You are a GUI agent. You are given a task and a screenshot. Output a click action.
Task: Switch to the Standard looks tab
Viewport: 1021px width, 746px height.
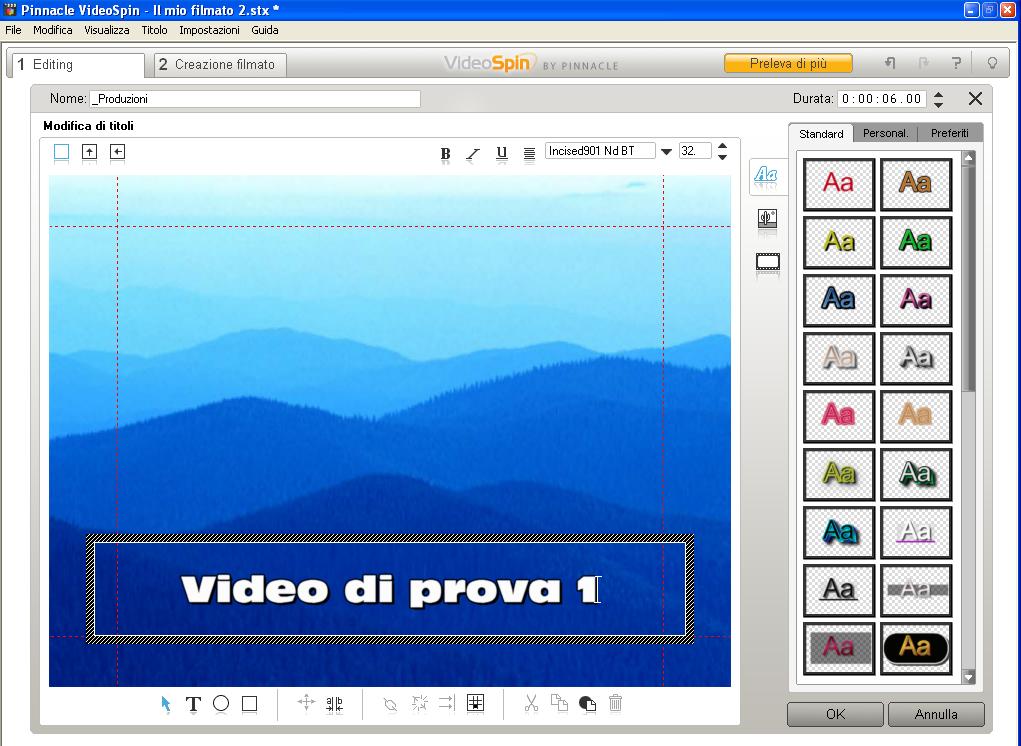[820, 133]
